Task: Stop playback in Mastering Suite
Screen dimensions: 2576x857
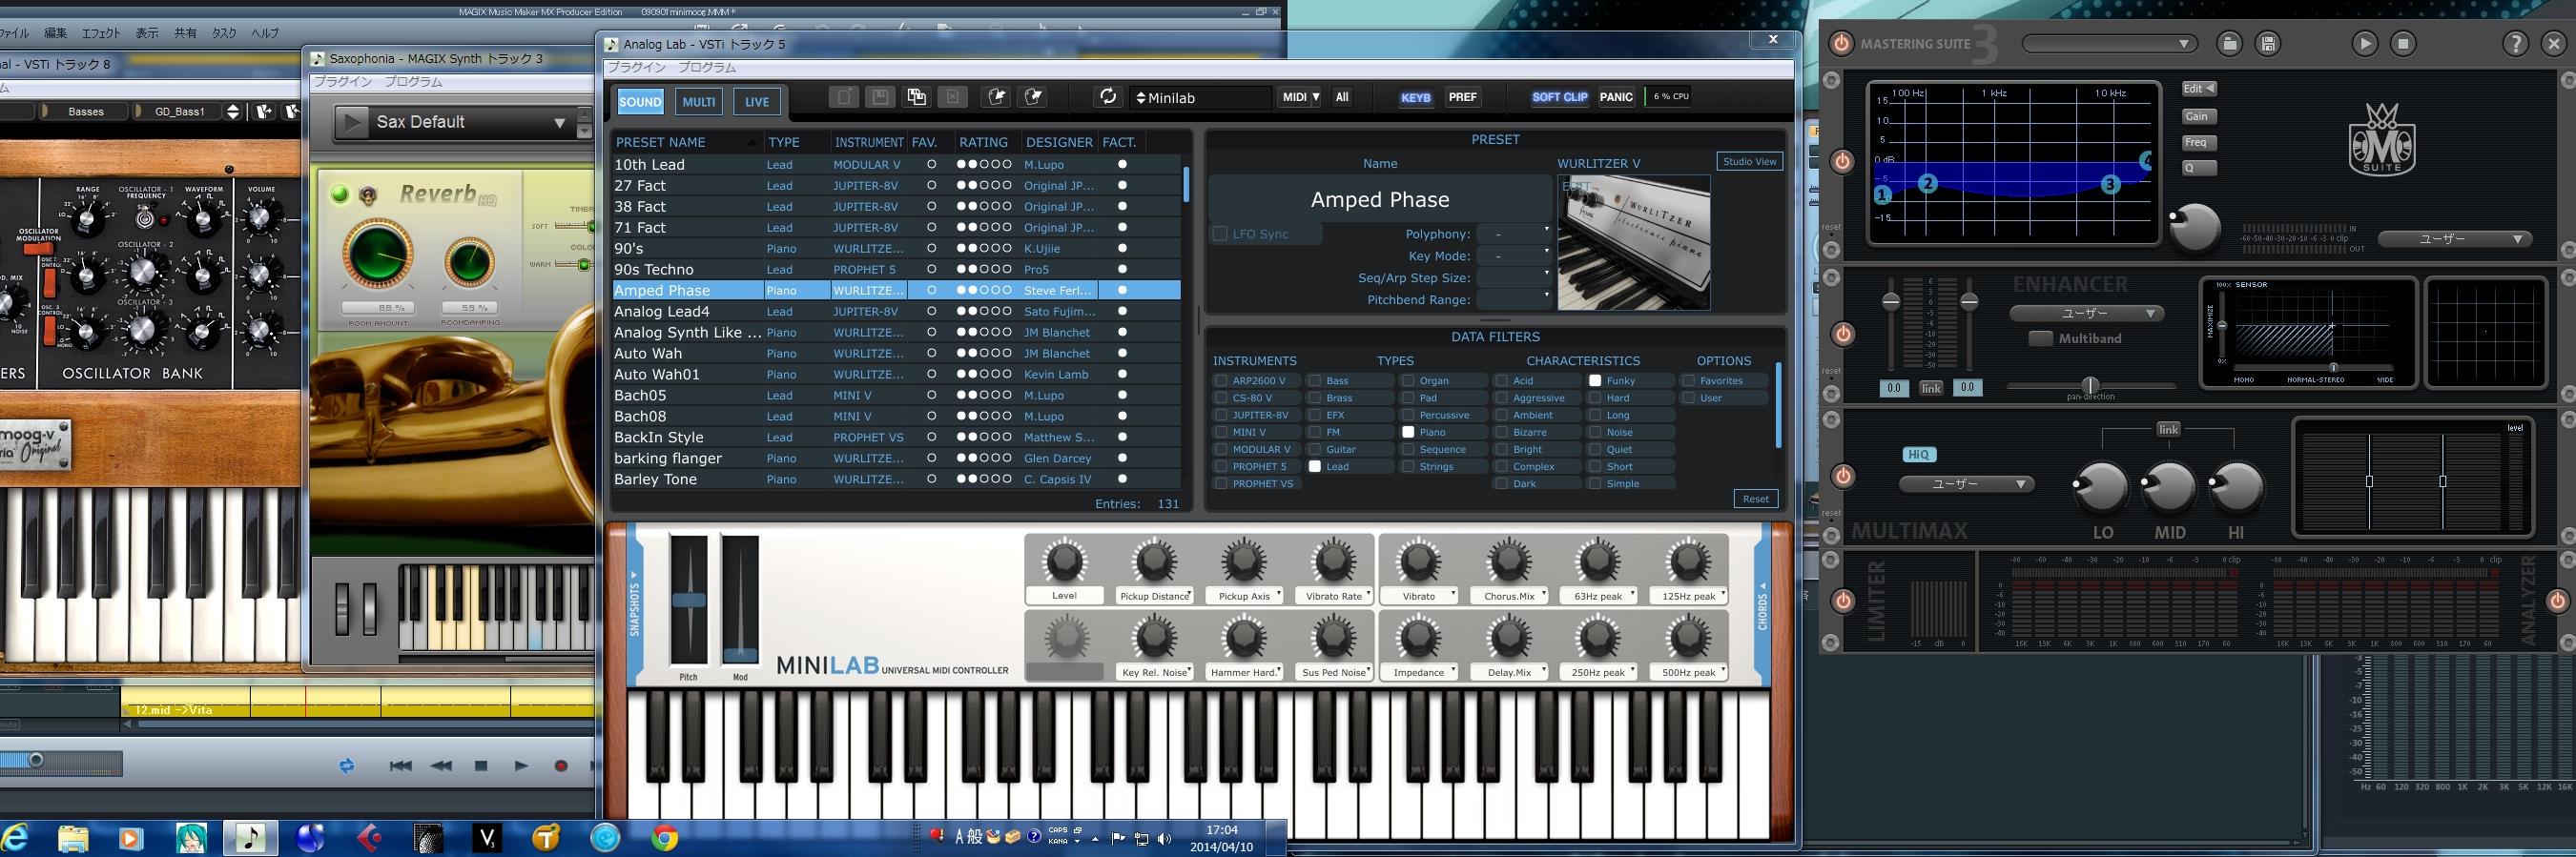Action: click(2403, 43)
